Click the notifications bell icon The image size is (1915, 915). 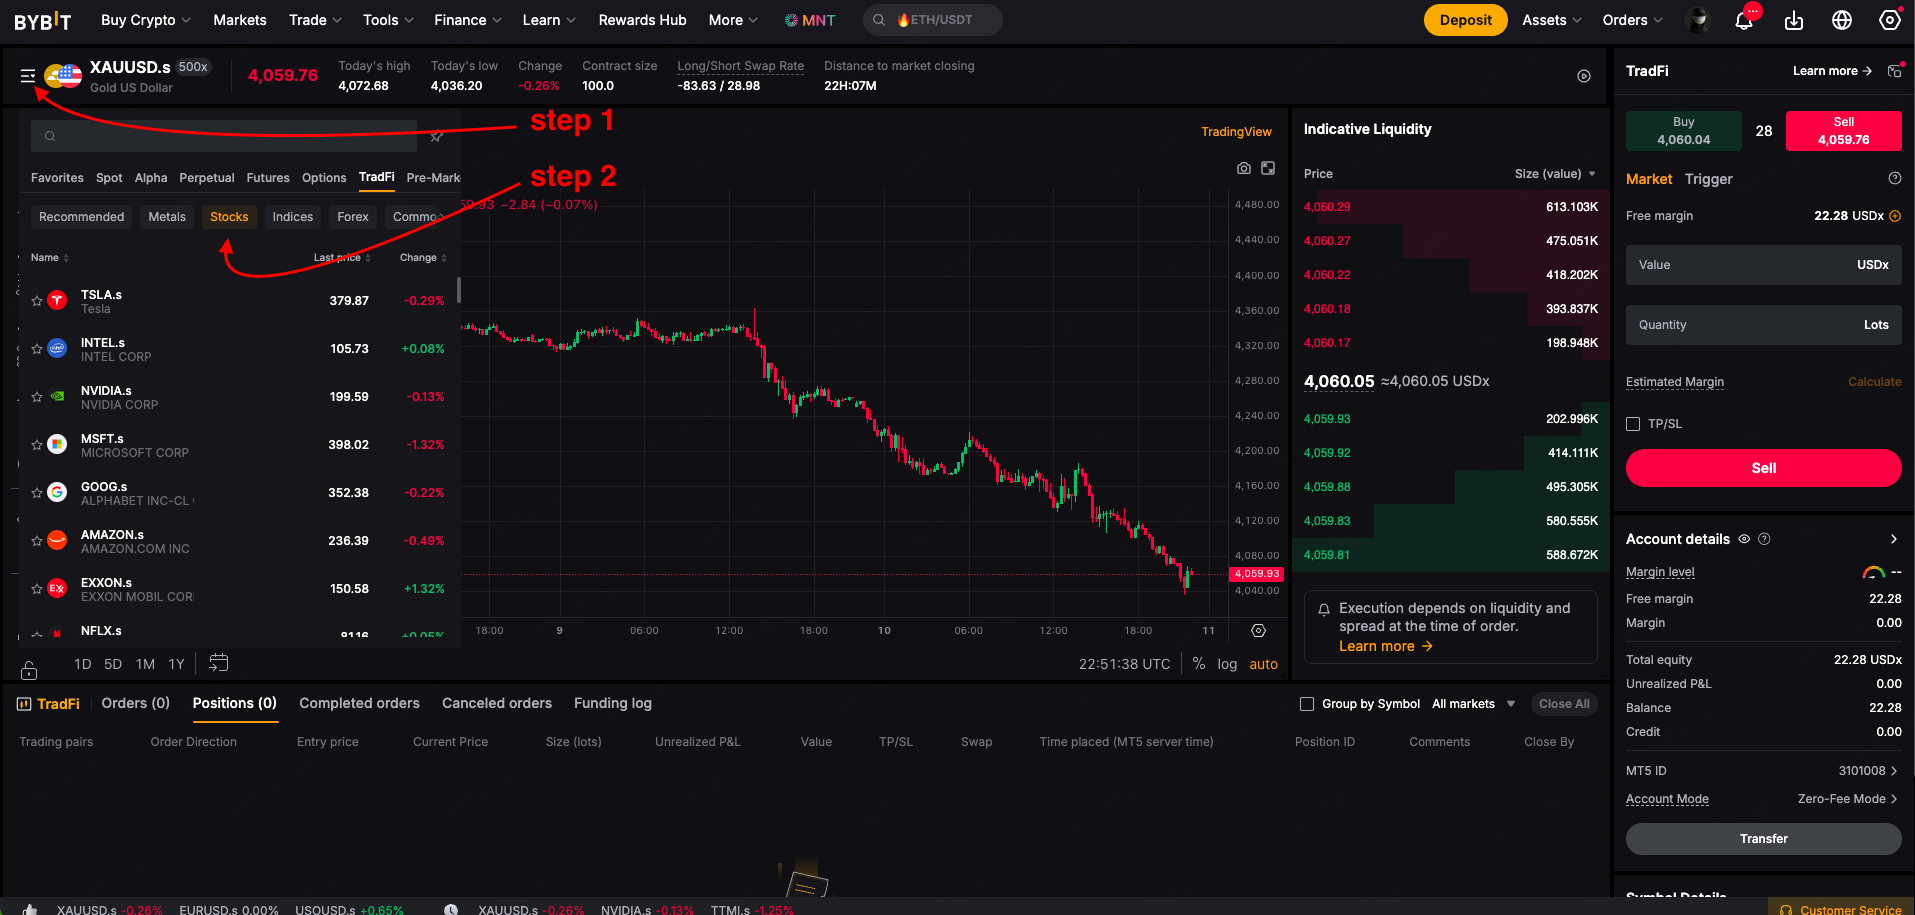click(1744, 20)
